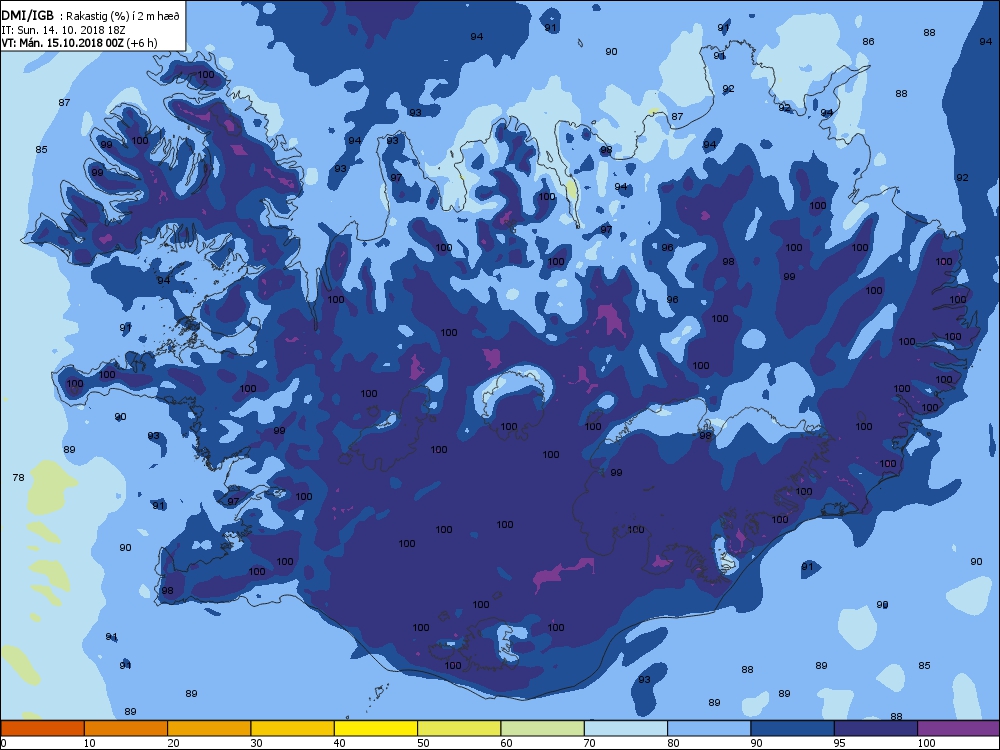Image resolution: width=1000 pixels, height=750 pixels.
Task: Pick the orange 10–20 legend swatch
Action: click(x=126, y=728)
